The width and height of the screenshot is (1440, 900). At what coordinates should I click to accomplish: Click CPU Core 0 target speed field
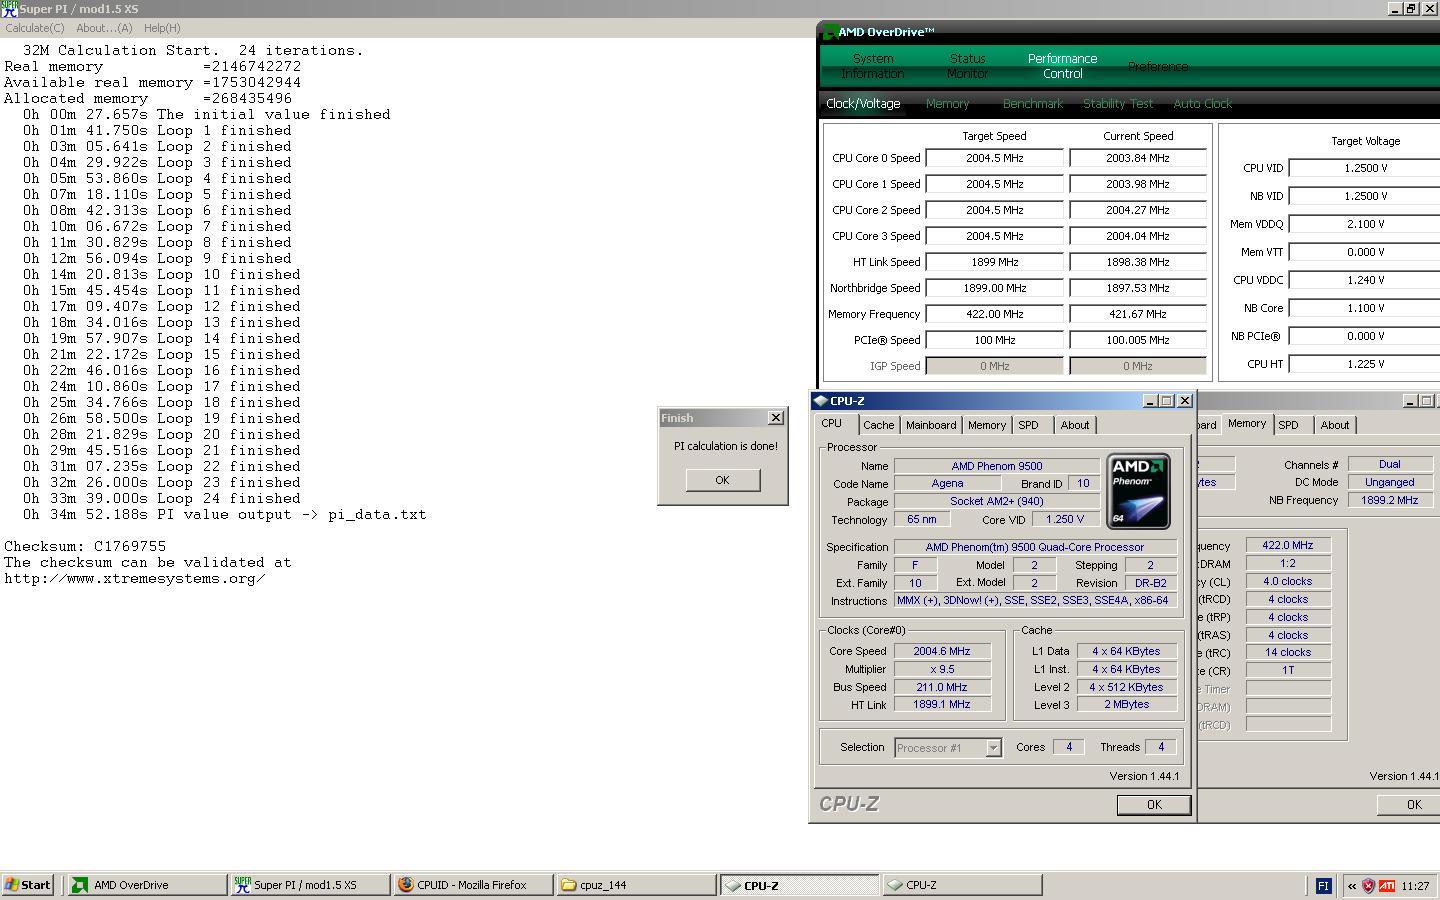click(x=994, y=158)
